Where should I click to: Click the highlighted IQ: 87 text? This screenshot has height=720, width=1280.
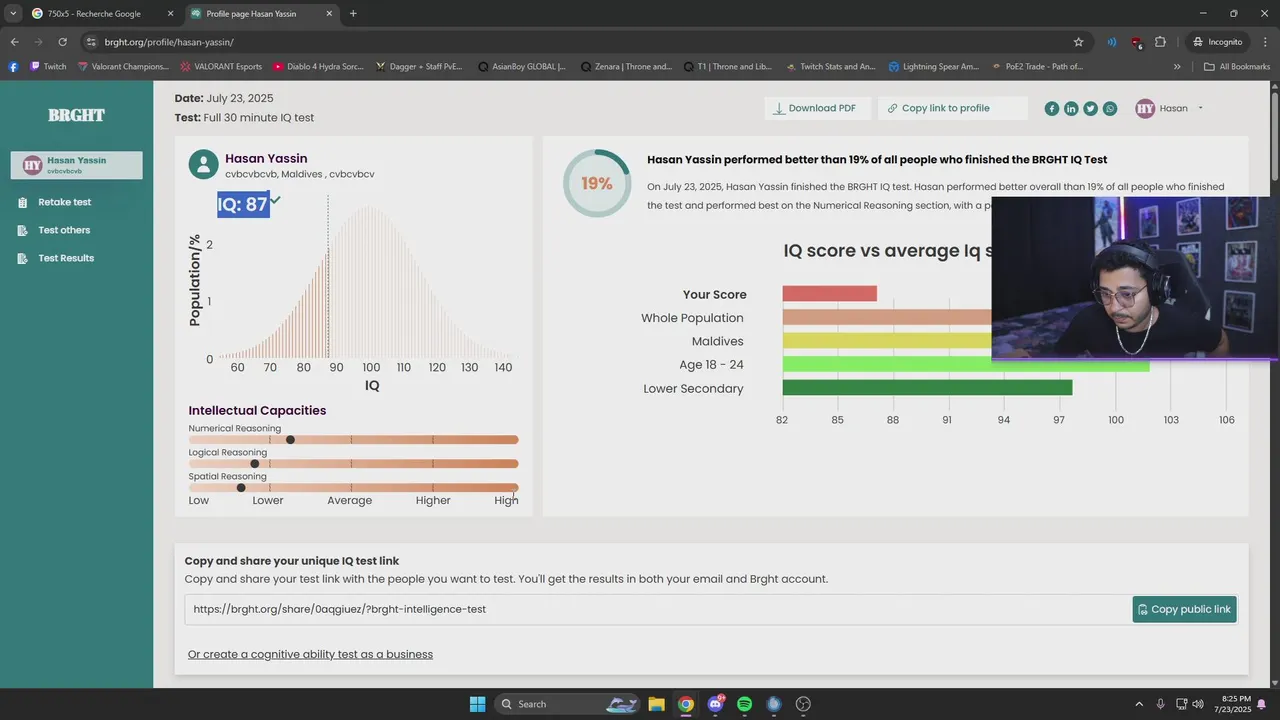click(243, 204)
